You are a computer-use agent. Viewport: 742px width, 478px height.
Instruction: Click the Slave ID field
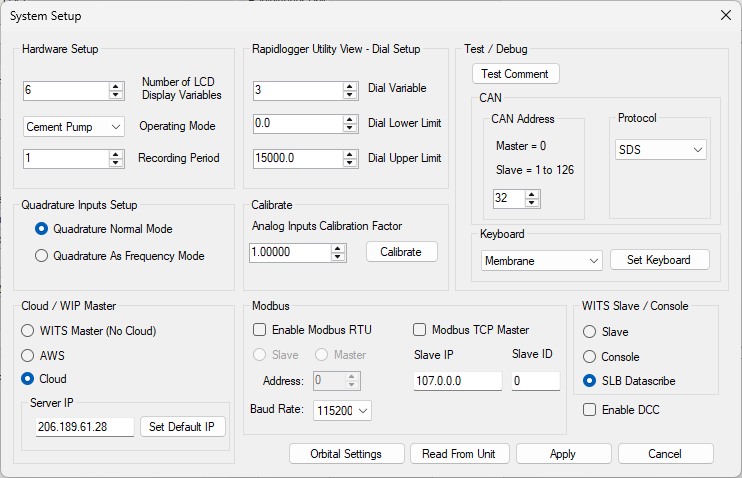536,381
